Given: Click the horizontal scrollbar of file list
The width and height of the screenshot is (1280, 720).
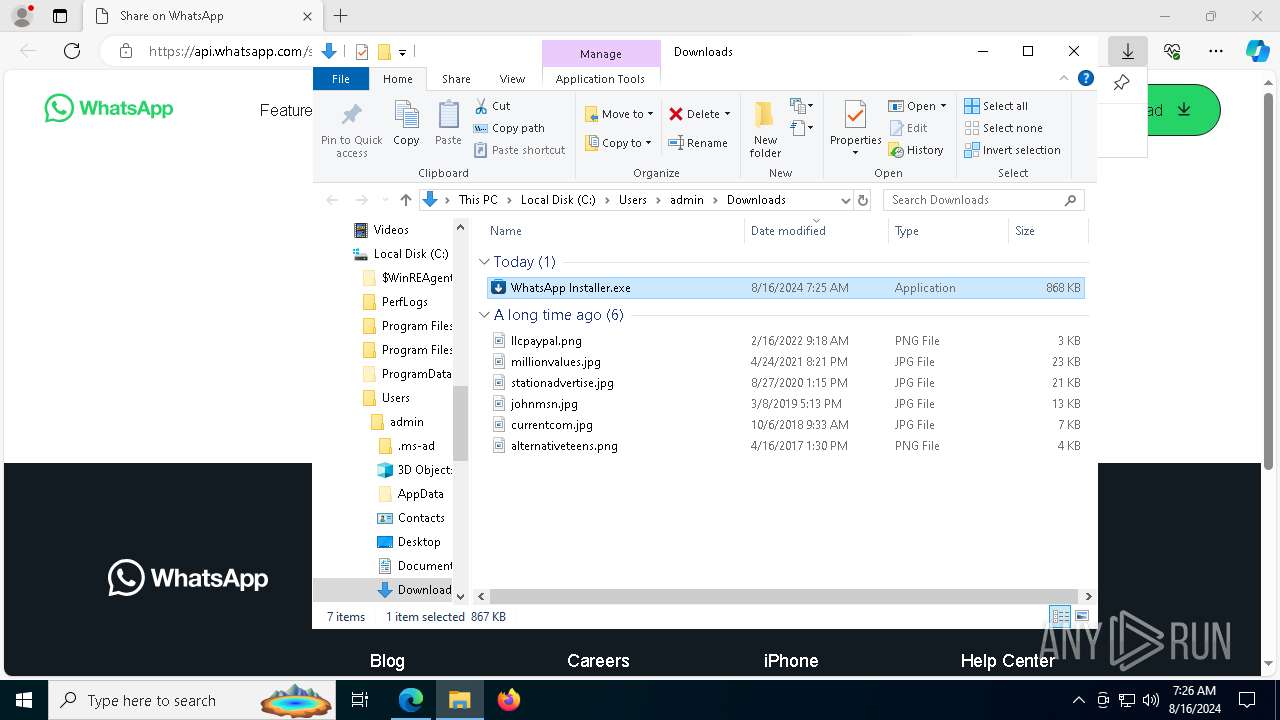Looking at the screenshot, I should coord(782,596).
